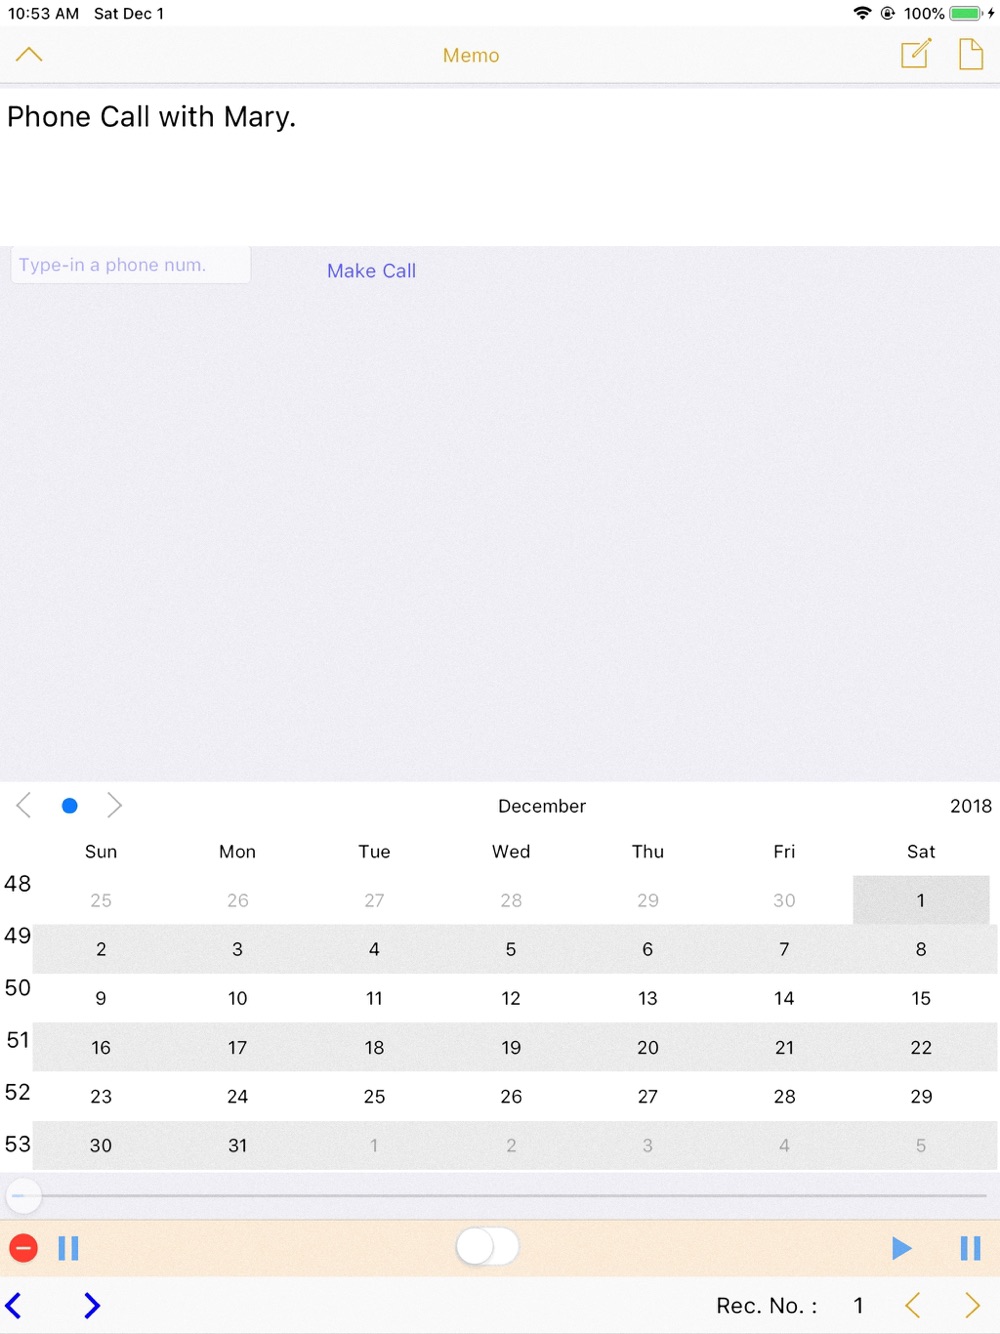Go back with the blue left arrow

click(x=14, y=1305)
